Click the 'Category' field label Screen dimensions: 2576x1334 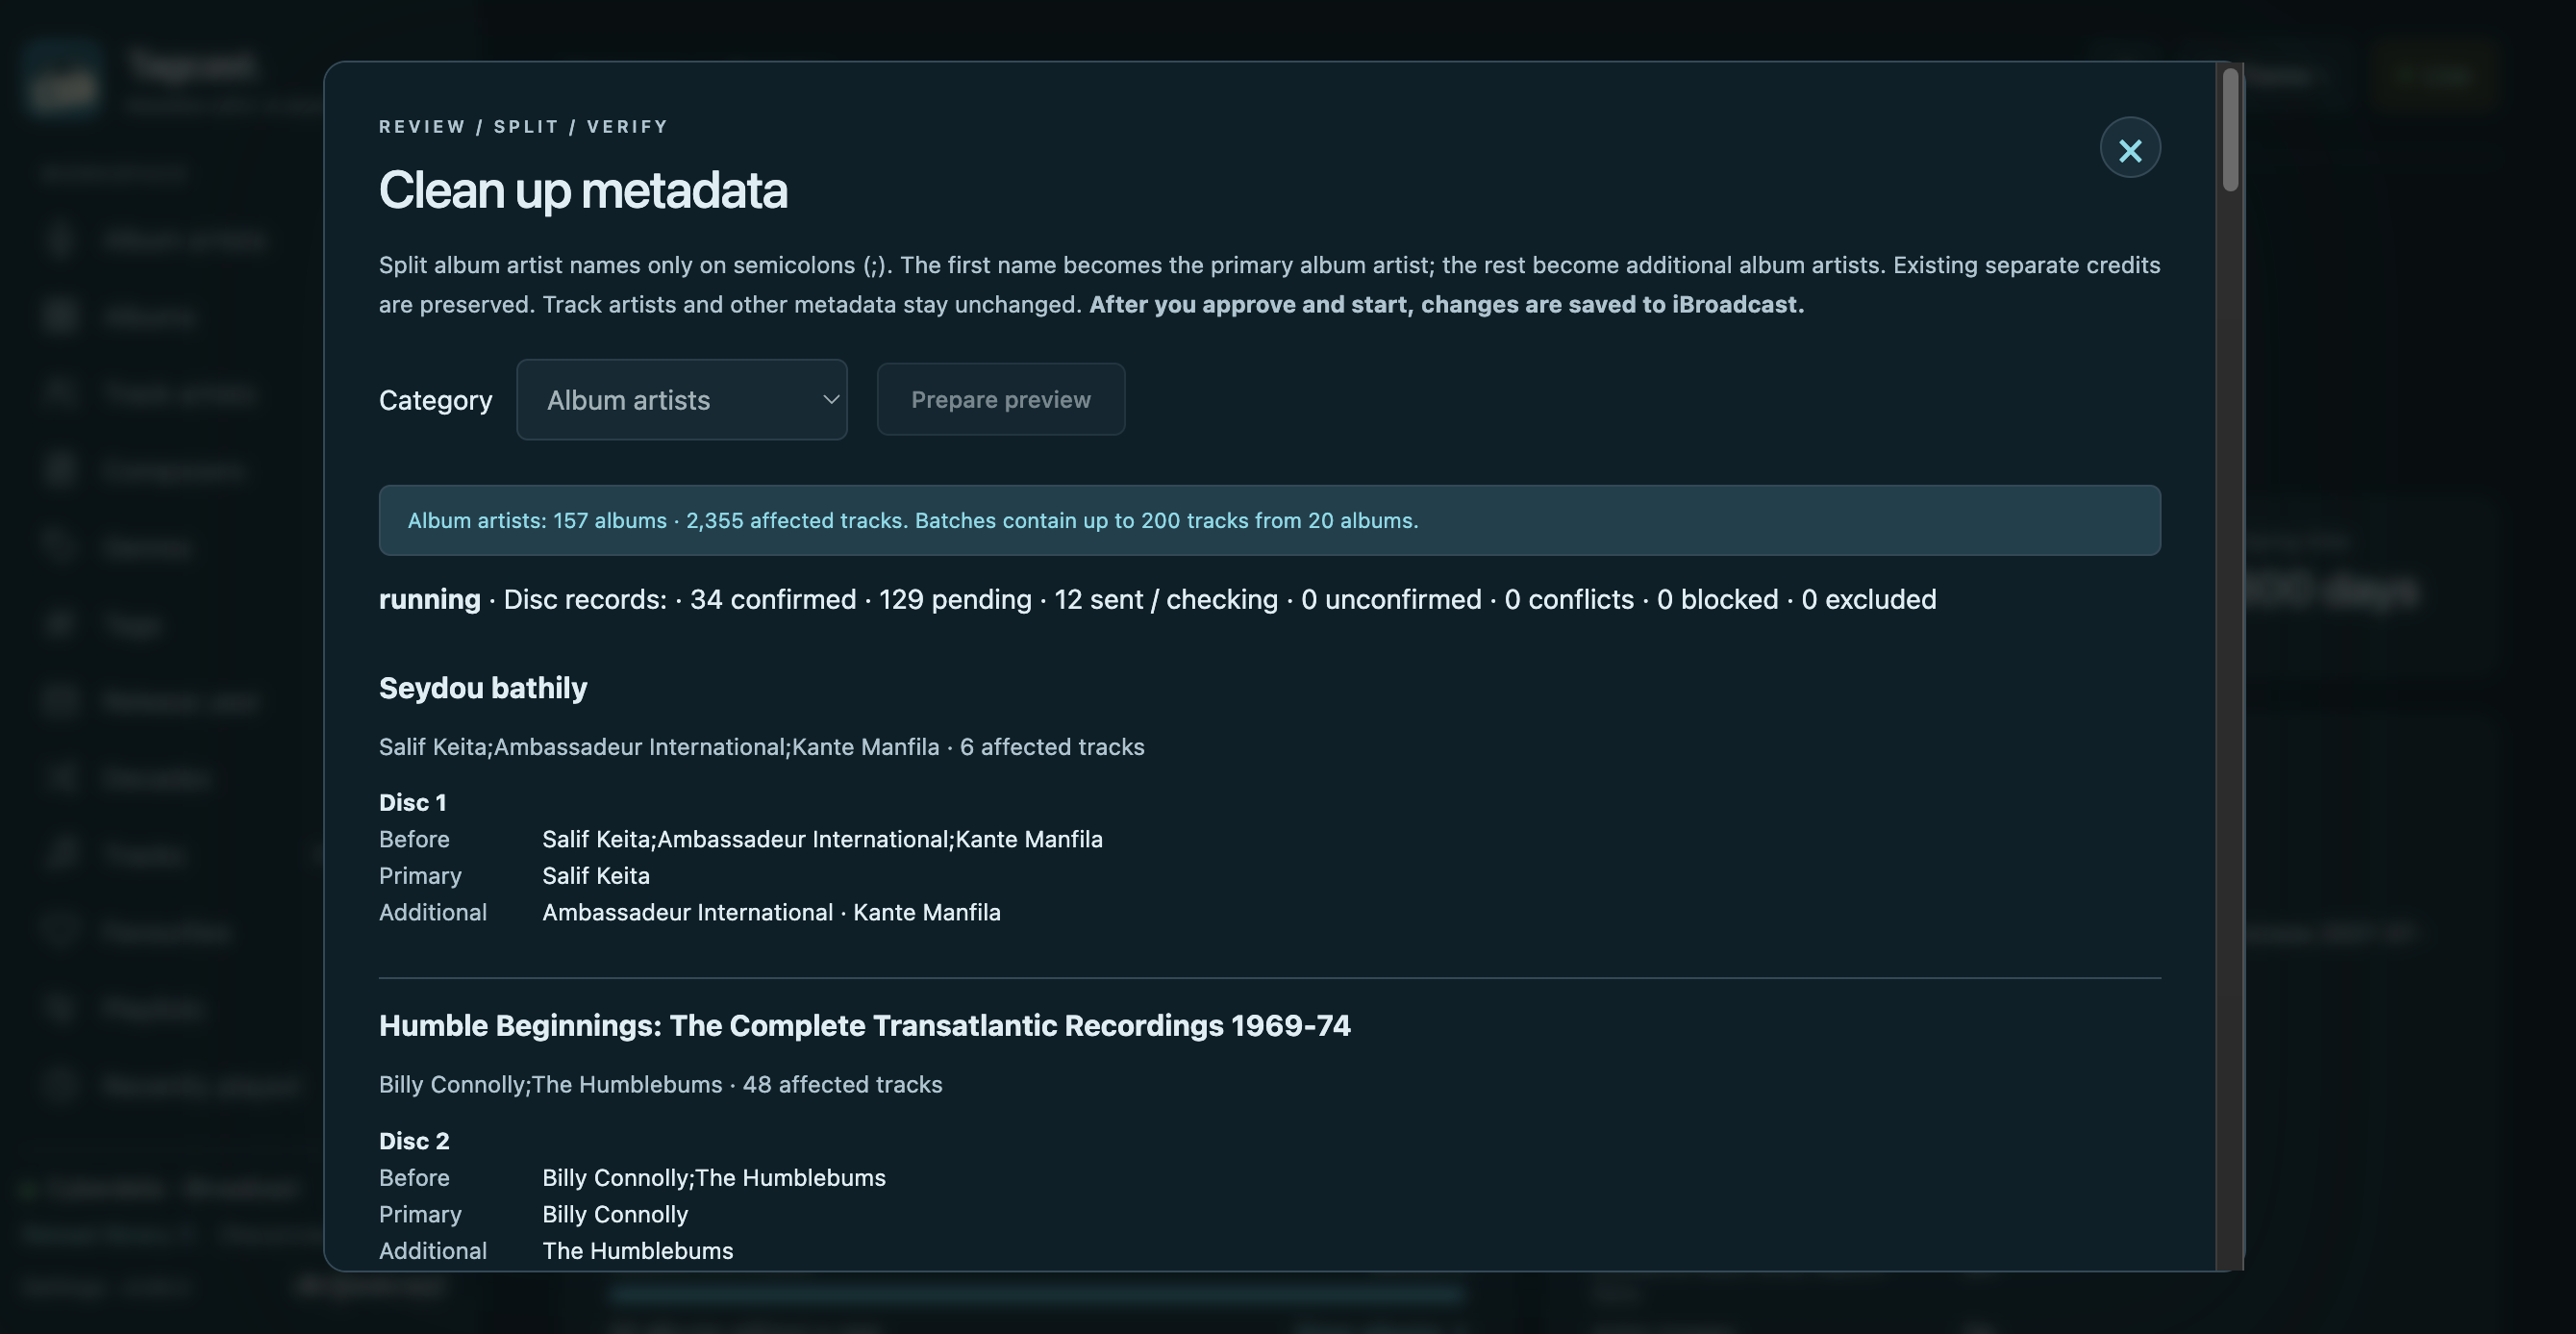[436, 400]
